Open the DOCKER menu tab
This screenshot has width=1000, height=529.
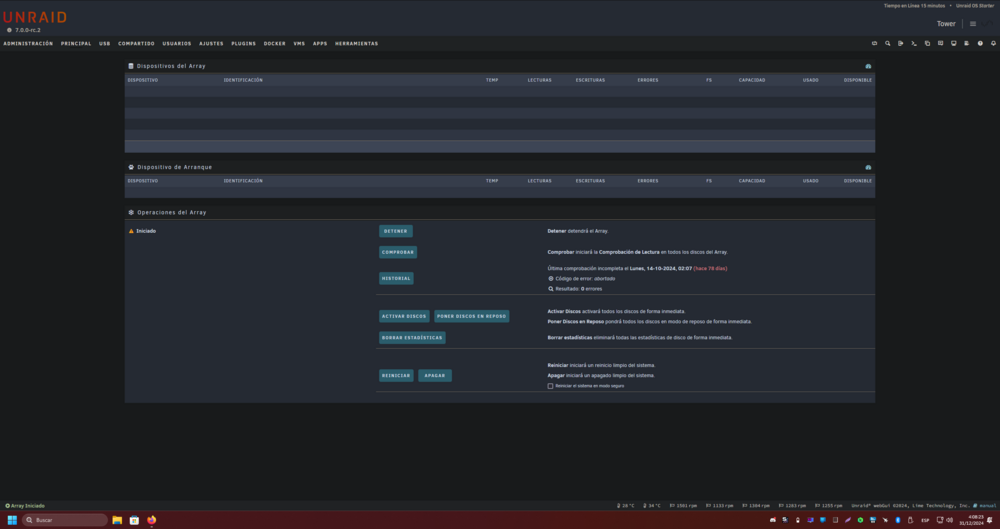click(274, 43)
